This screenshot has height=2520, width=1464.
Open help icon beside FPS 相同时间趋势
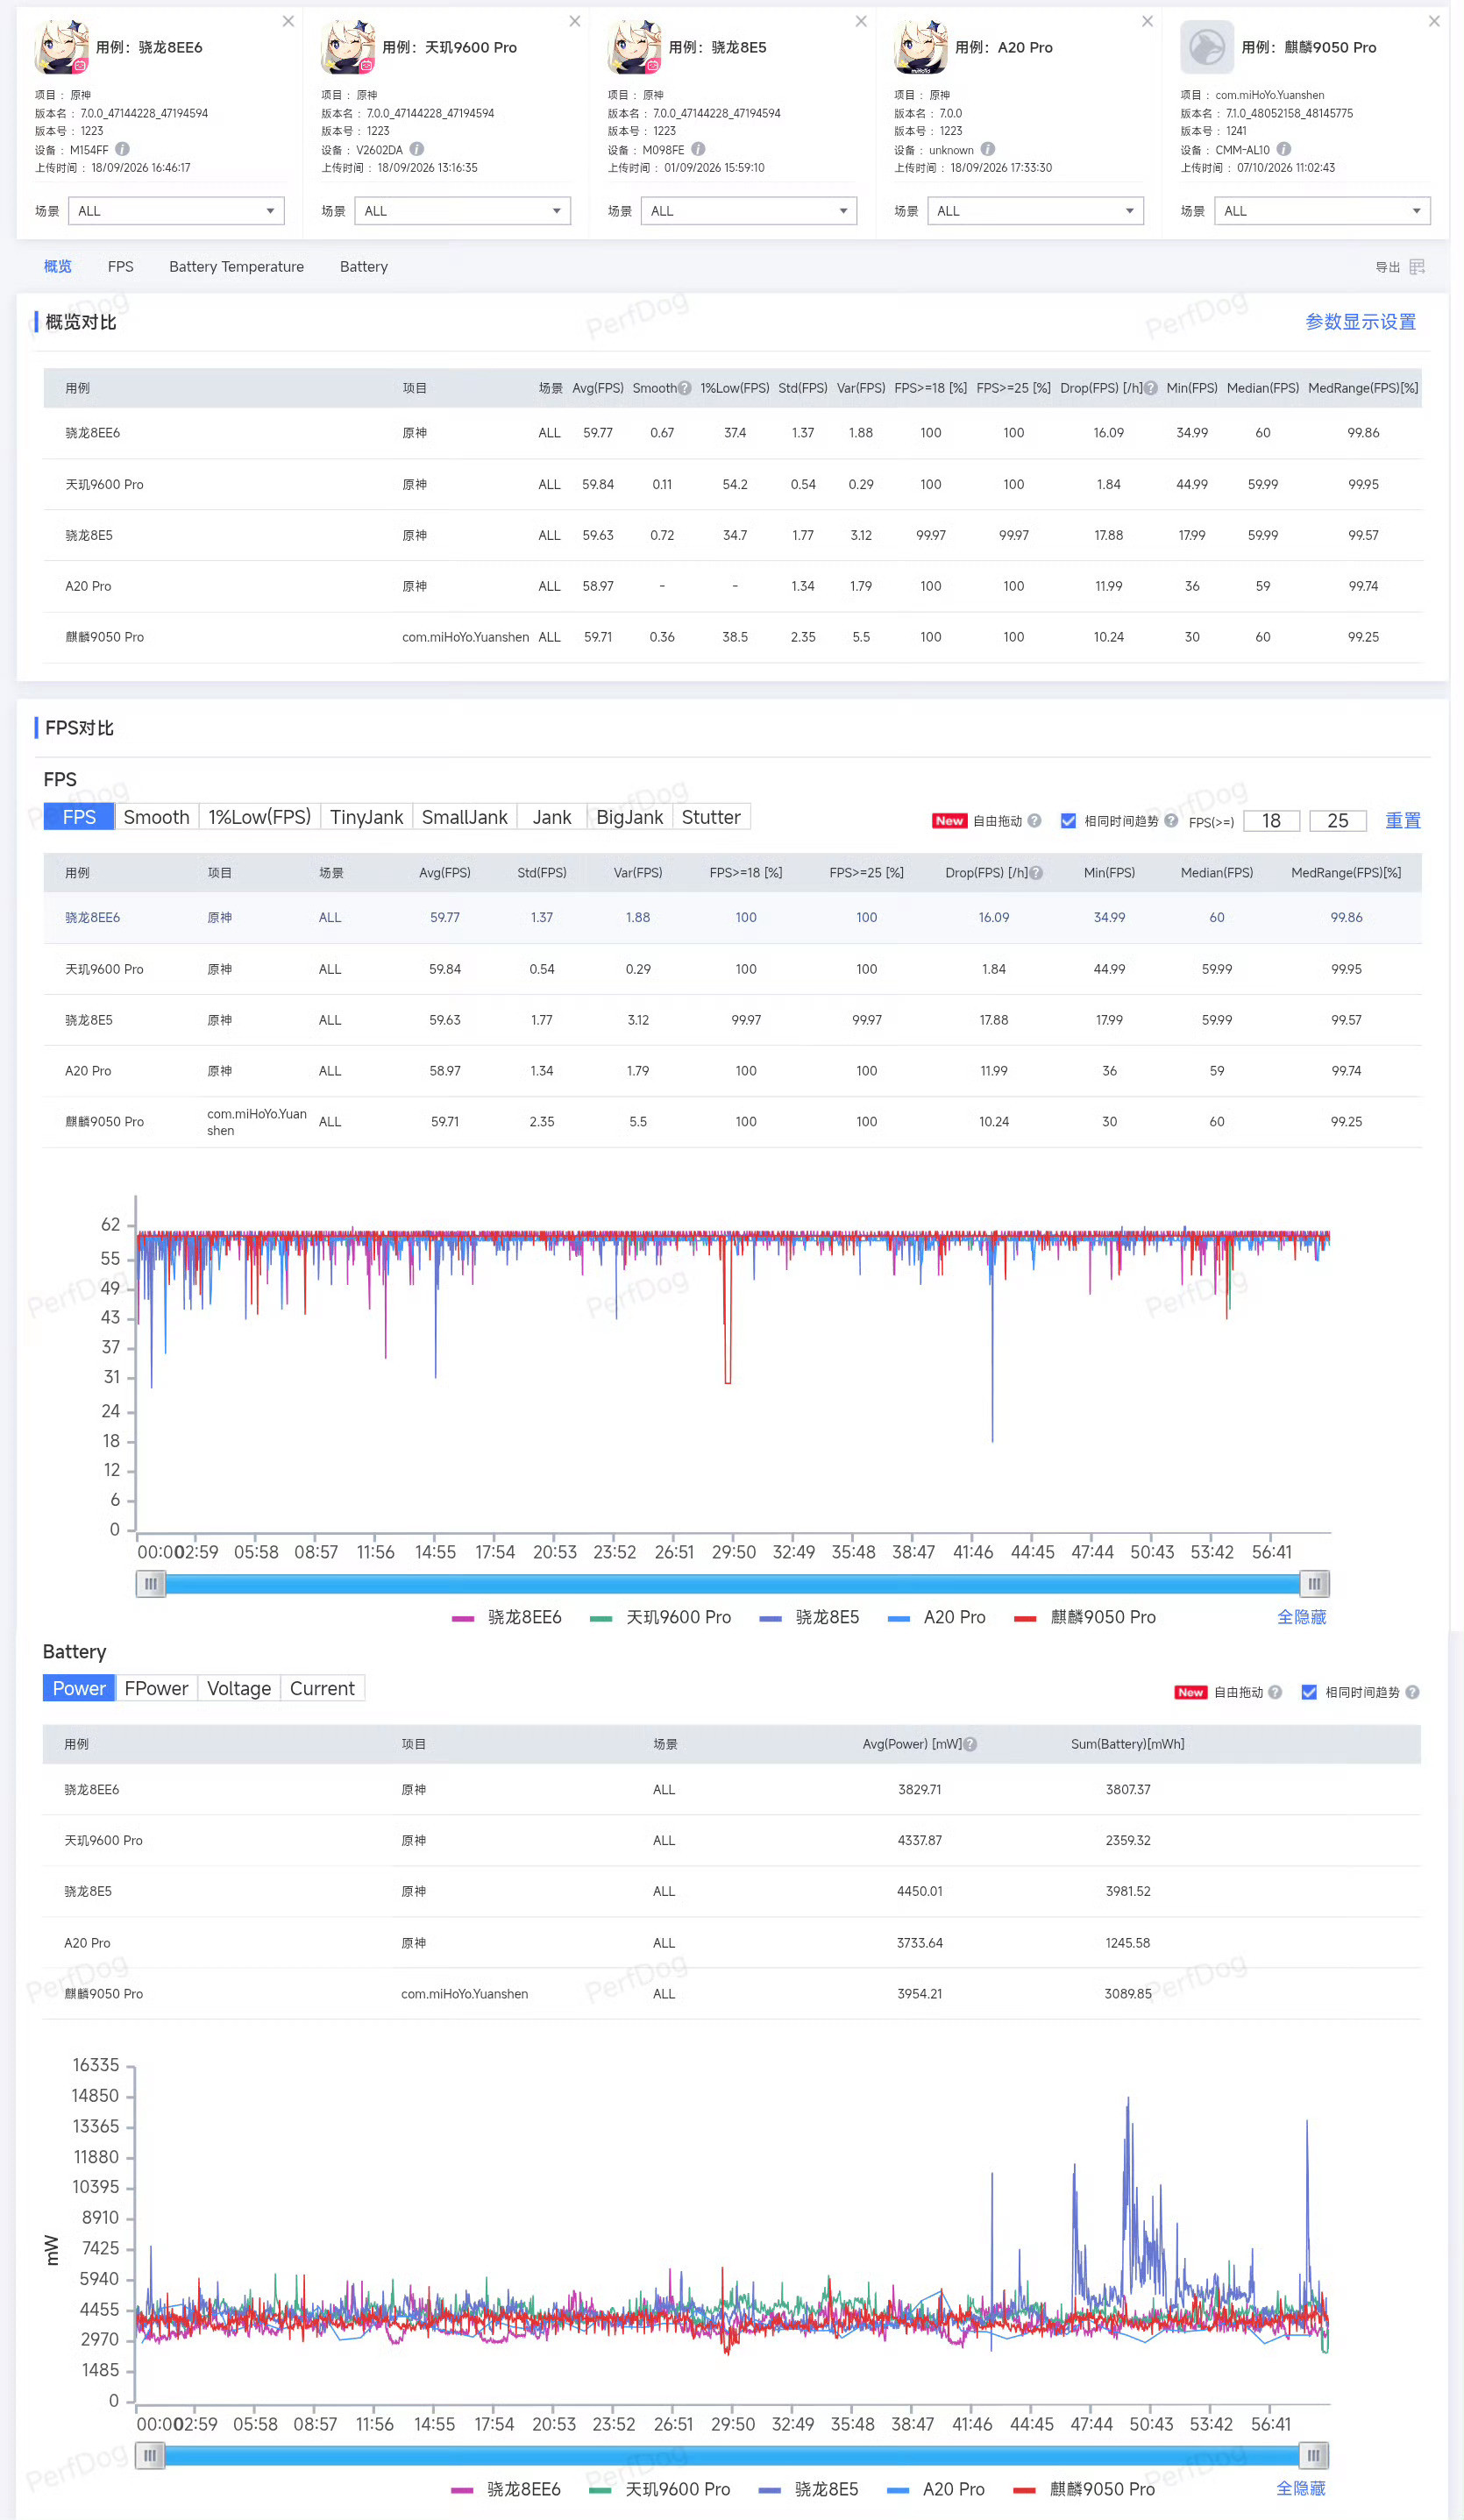(x=1171, y=820)
